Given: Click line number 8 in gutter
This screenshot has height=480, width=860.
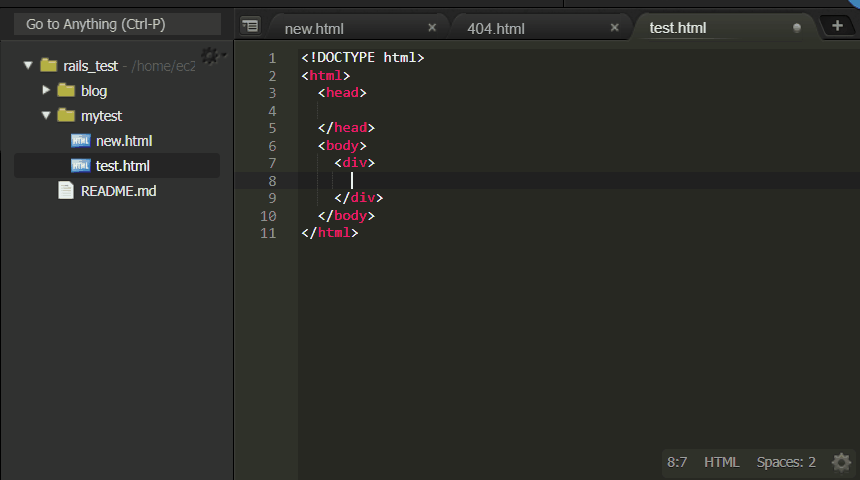Looking at the screenshot, I should (272, 181).
